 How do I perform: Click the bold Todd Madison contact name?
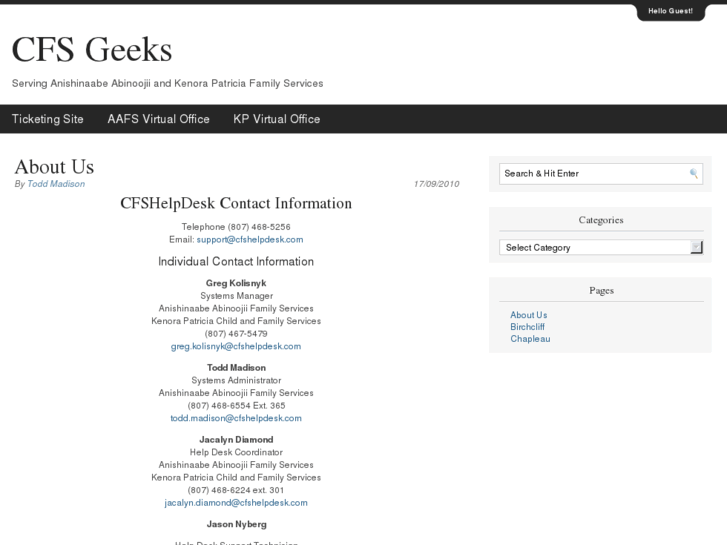[236, 368]
